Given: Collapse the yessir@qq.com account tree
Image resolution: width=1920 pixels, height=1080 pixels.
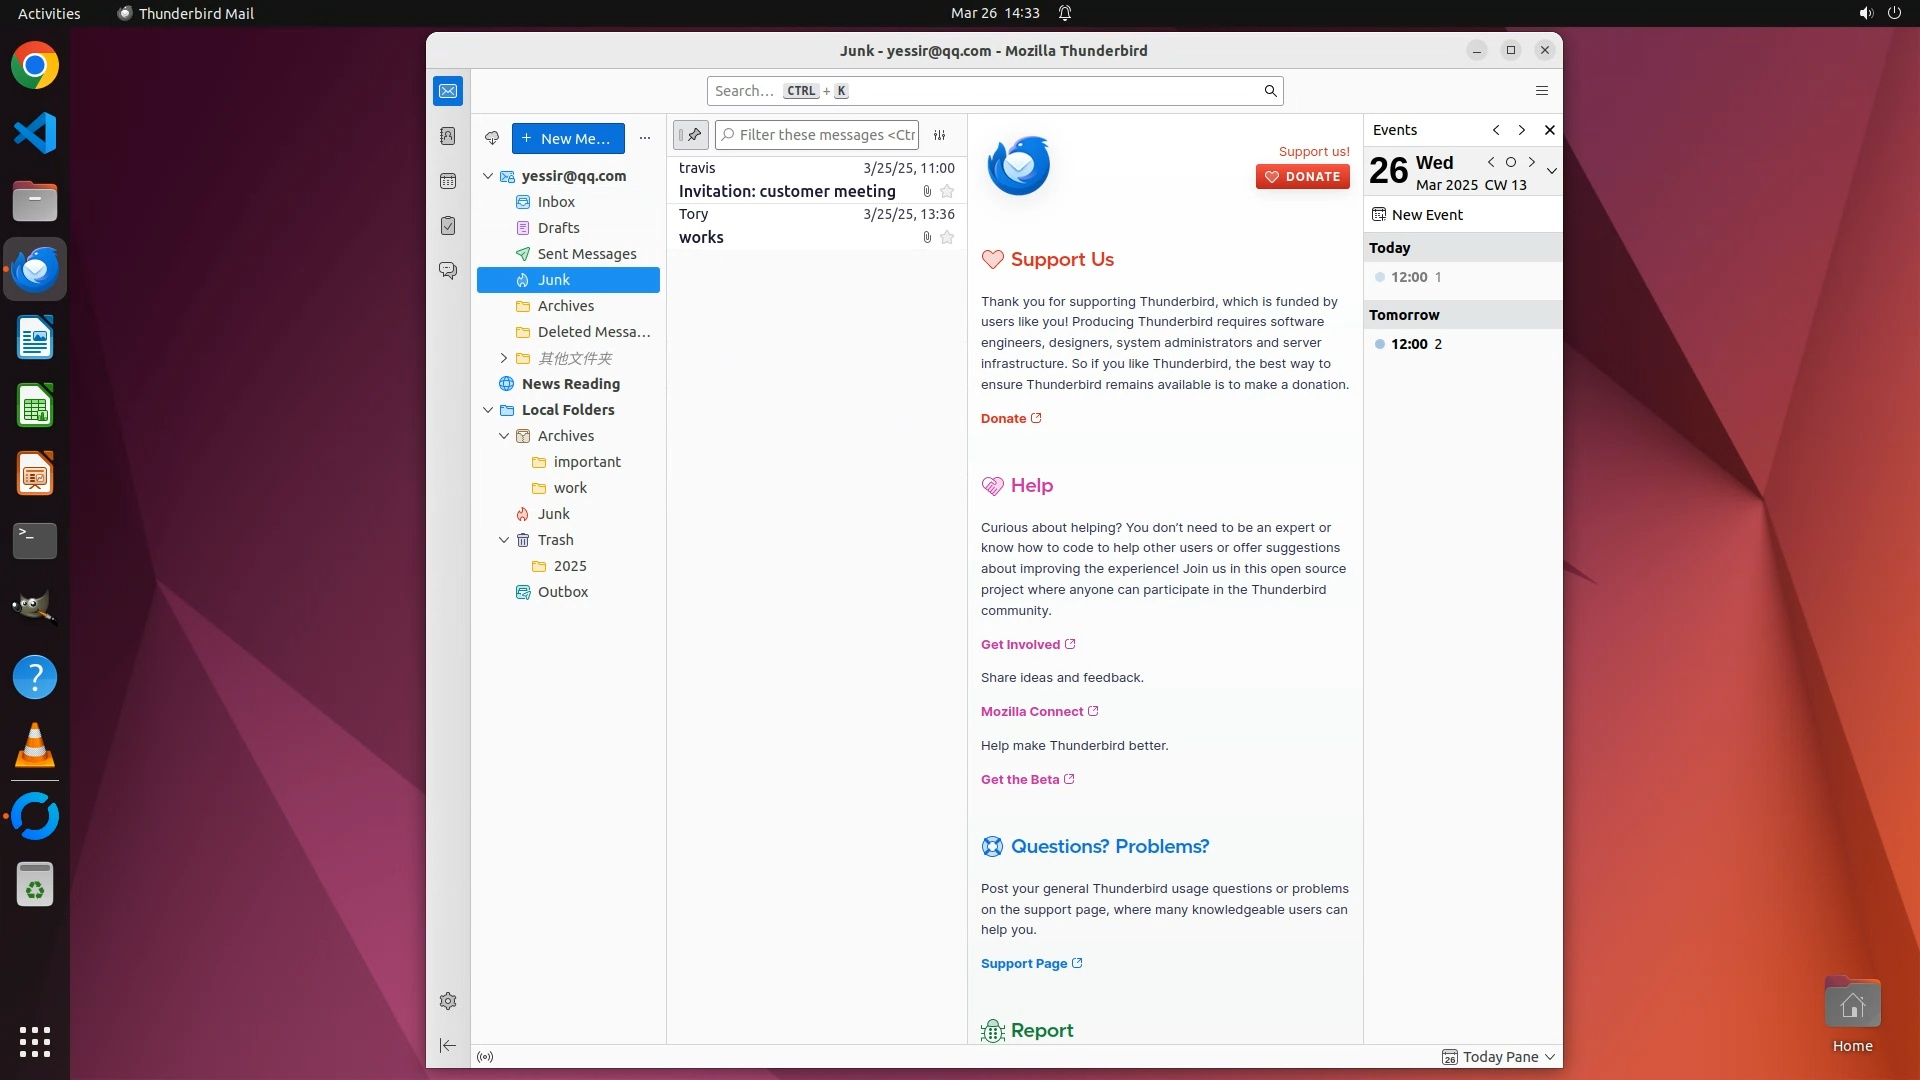Looking at the screenshot, I should pos(488,176).
